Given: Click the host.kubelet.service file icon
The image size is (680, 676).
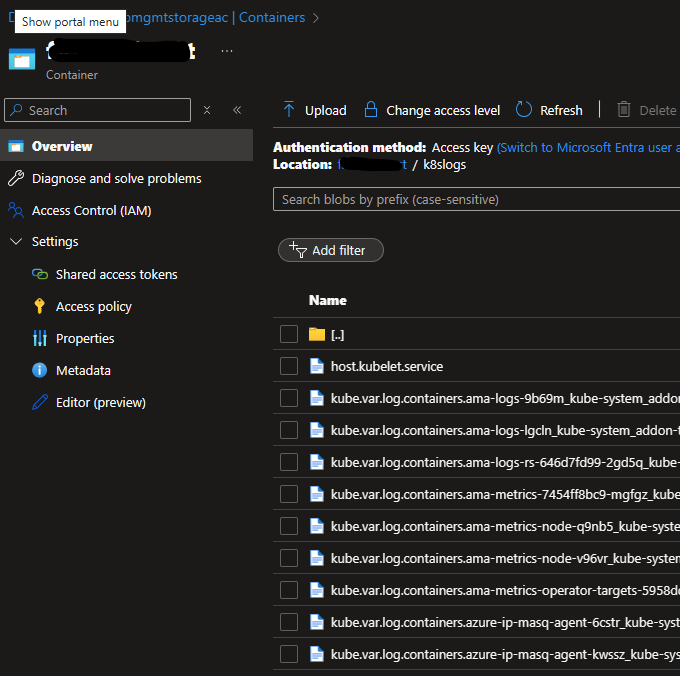Looking at the screenshot, I should point(317,366).
